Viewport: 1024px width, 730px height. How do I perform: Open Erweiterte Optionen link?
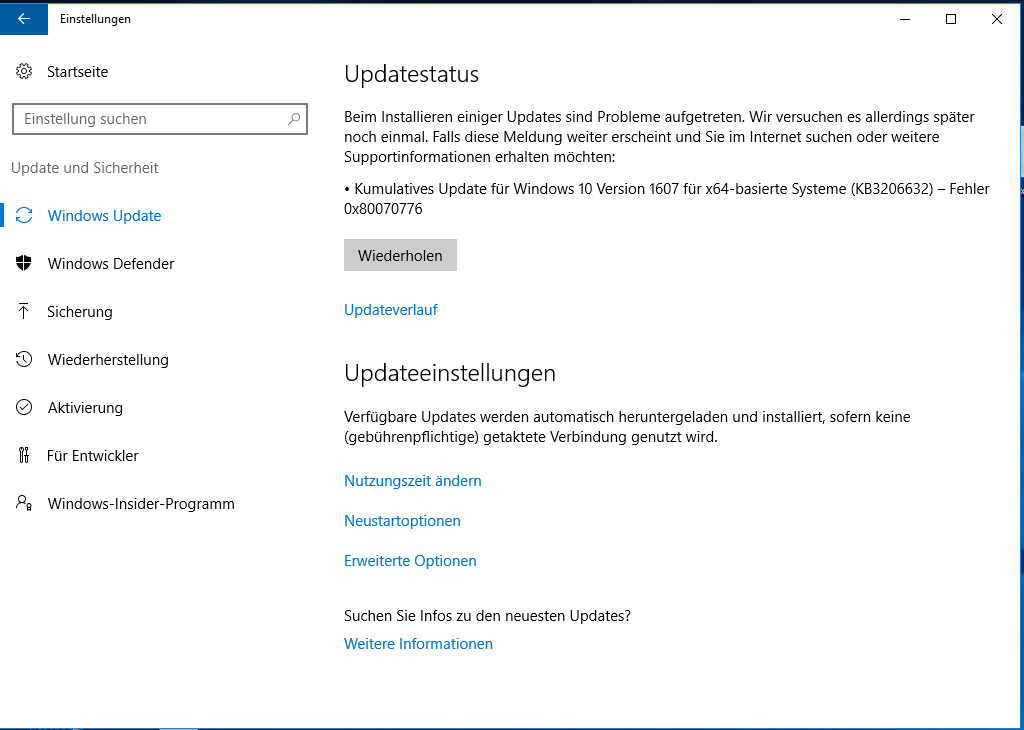(x=410, y=561)
